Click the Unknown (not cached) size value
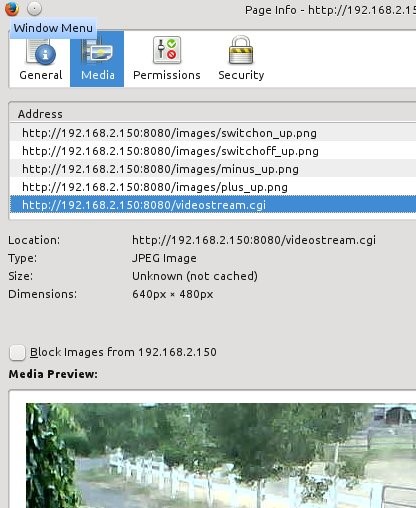 pos(195,276)
